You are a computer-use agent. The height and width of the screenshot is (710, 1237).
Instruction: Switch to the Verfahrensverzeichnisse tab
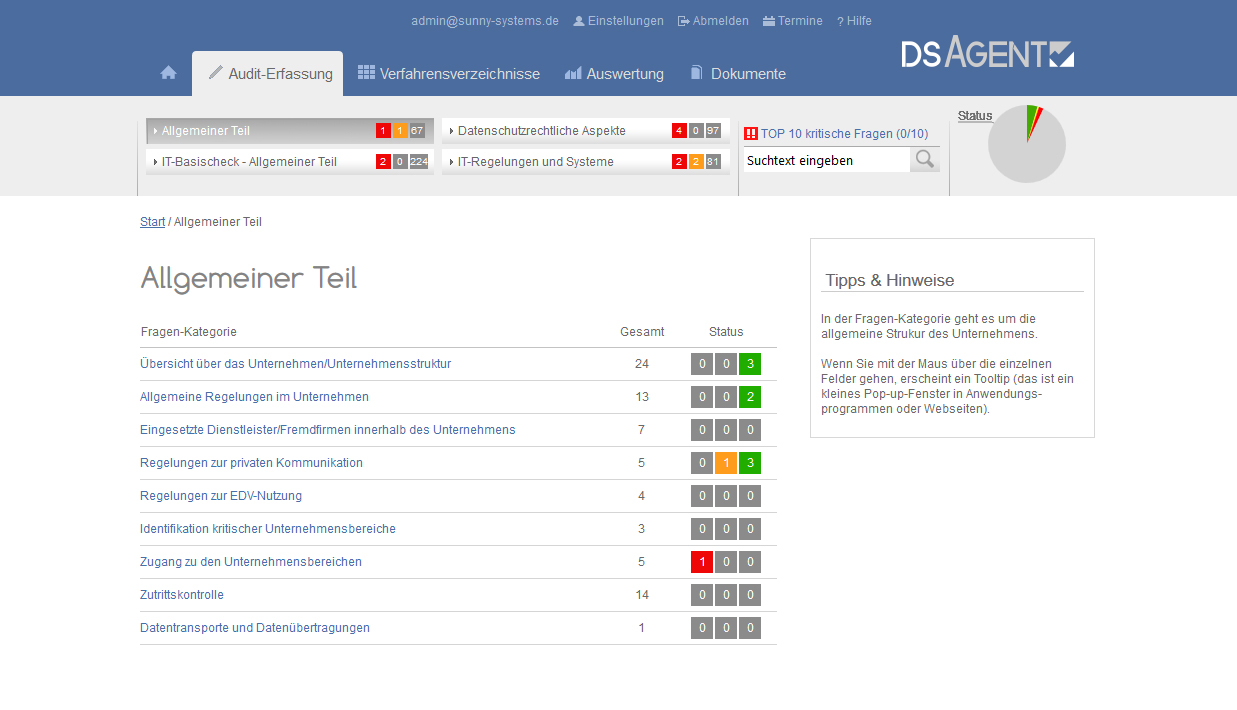point(449,74)
